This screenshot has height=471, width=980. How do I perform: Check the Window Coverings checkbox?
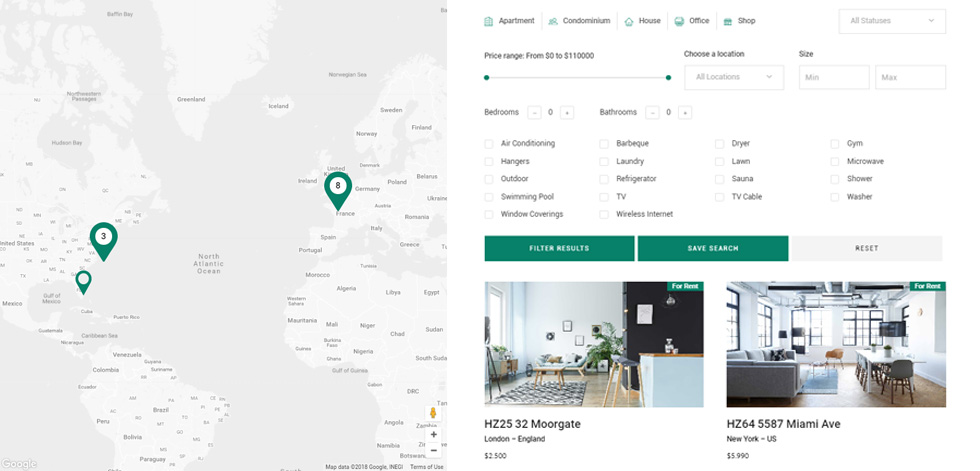(489, 215)
